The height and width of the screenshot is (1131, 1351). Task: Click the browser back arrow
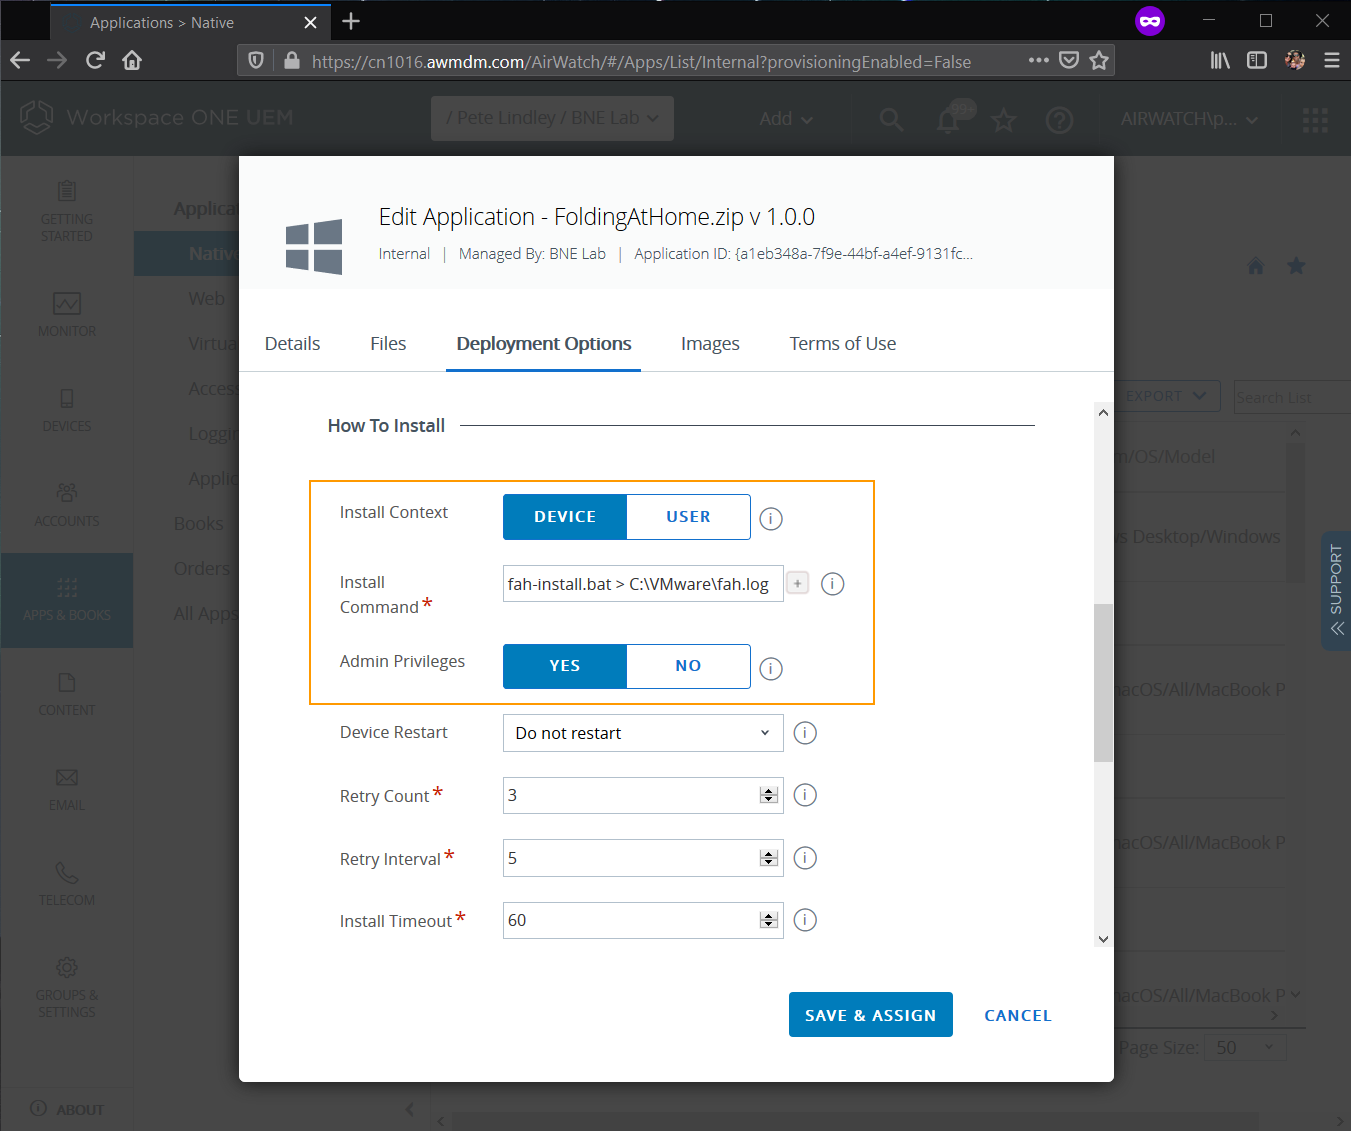20,61
